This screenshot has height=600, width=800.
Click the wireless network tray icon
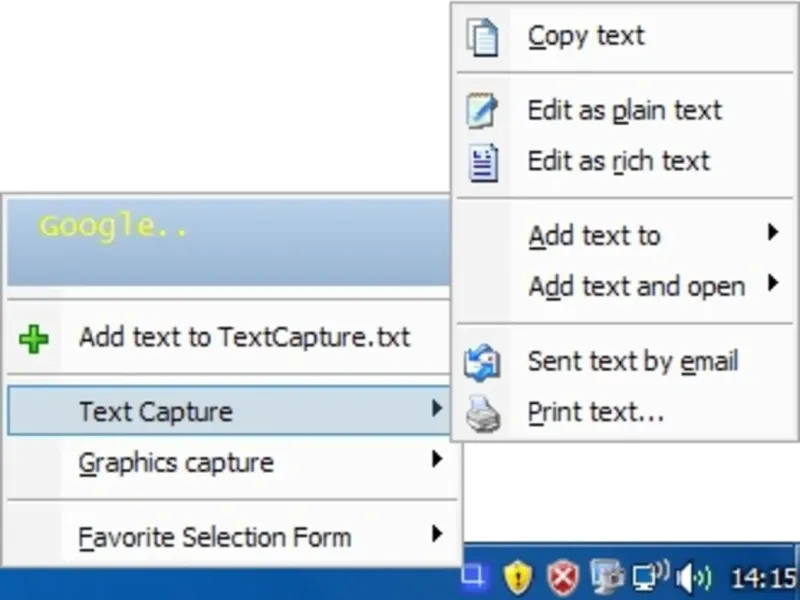click(x=651, y=576)
